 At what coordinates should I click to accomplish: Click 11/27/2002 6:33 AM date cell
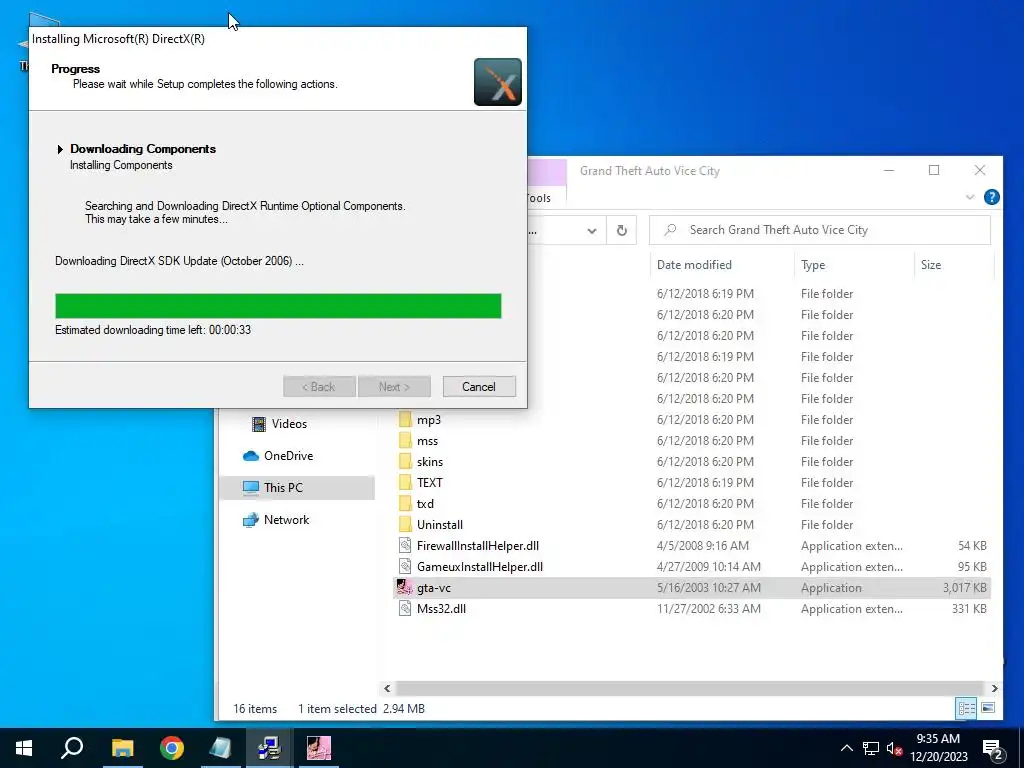pos(709,609)
